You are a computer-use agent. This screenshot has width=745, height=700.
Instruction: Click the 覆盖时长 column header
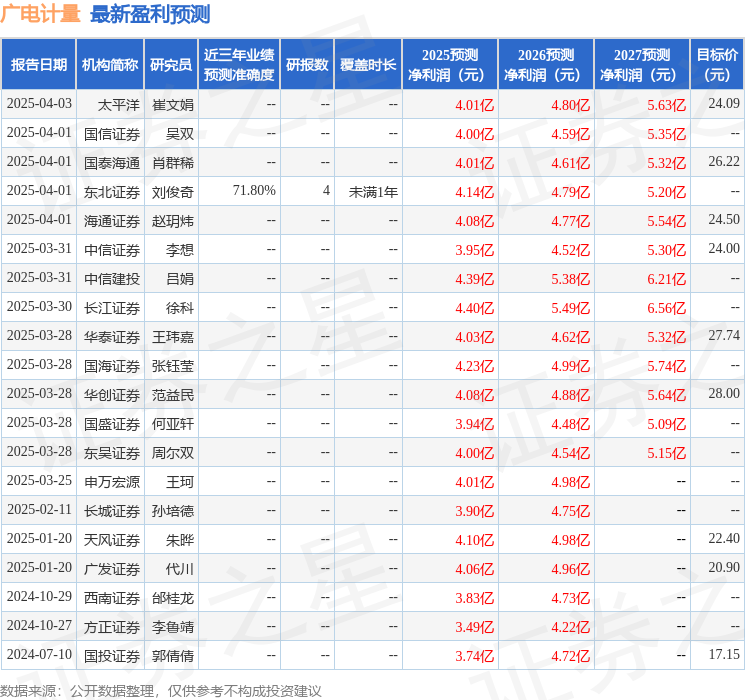click(368, 65)
